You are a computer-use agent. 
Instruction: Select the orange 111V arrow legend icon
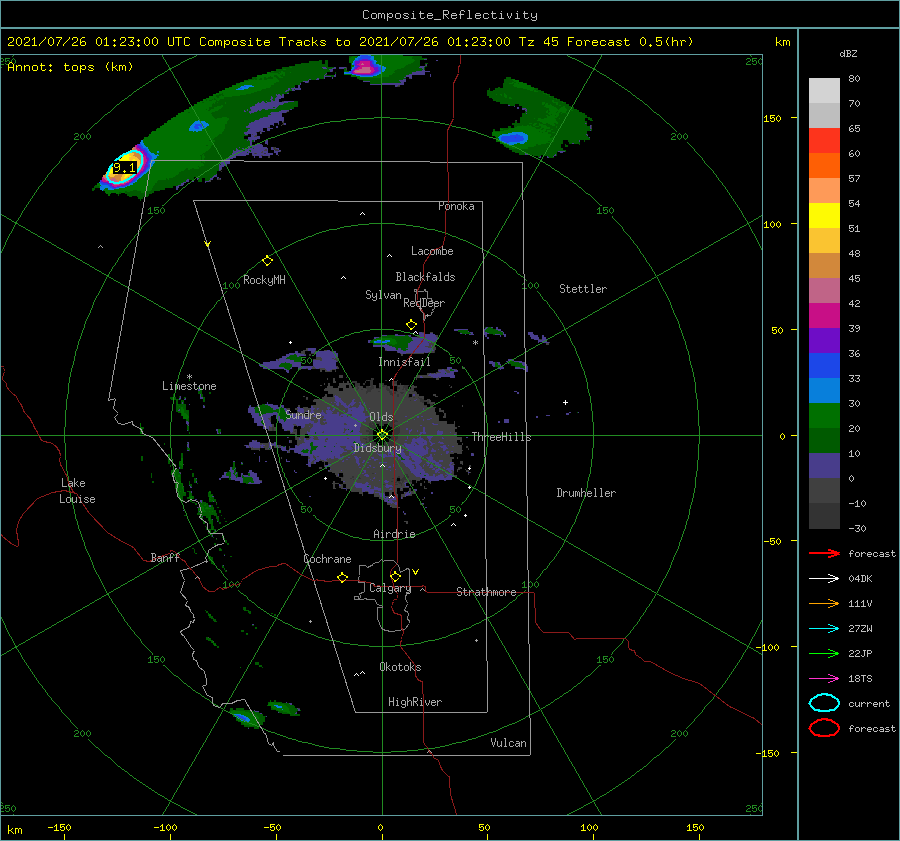pyautogui.click(x=824, y=603)
